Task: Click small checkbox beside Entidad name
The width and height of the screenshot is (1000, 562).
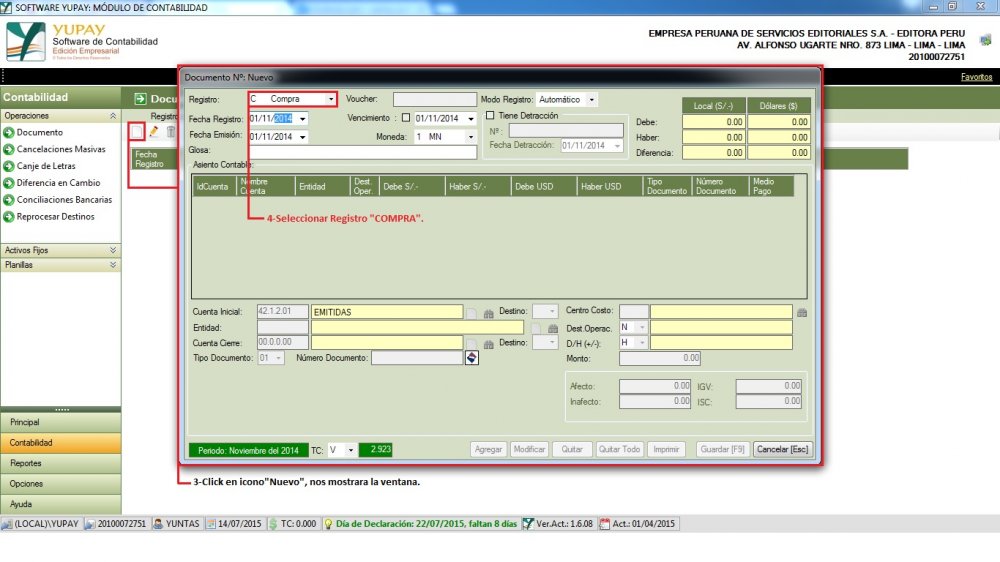Action: pos(536,329)
